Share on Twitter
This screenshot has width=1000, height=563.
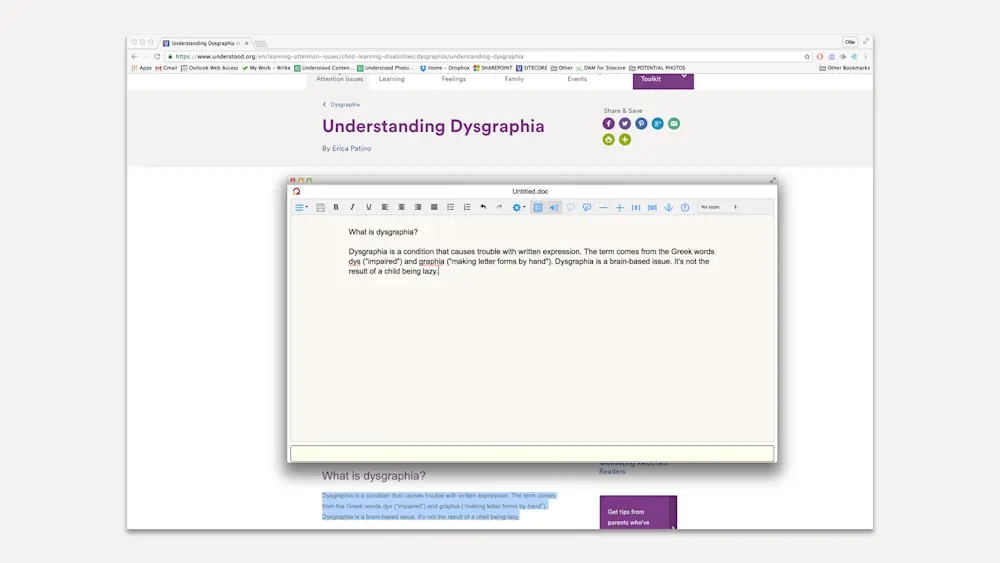(625, 124)
